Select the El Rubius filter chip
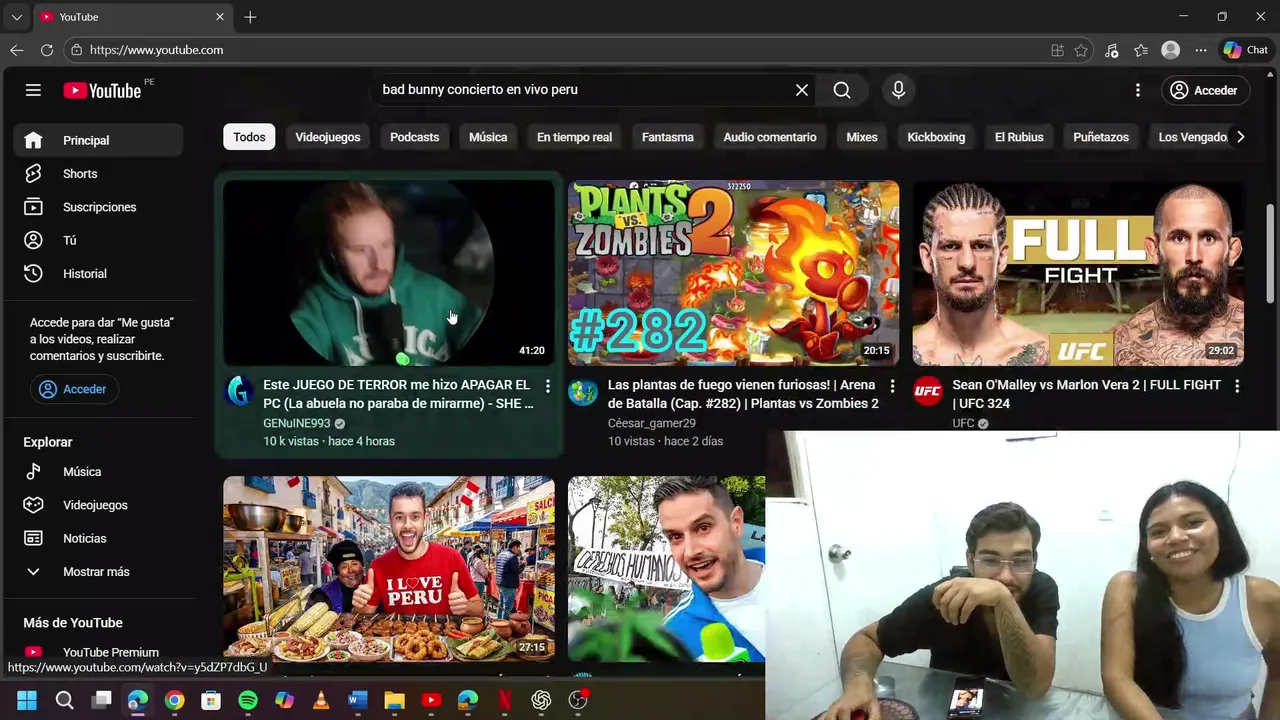This screenshot has height=720, width=1280. (x=1019, y=137)
